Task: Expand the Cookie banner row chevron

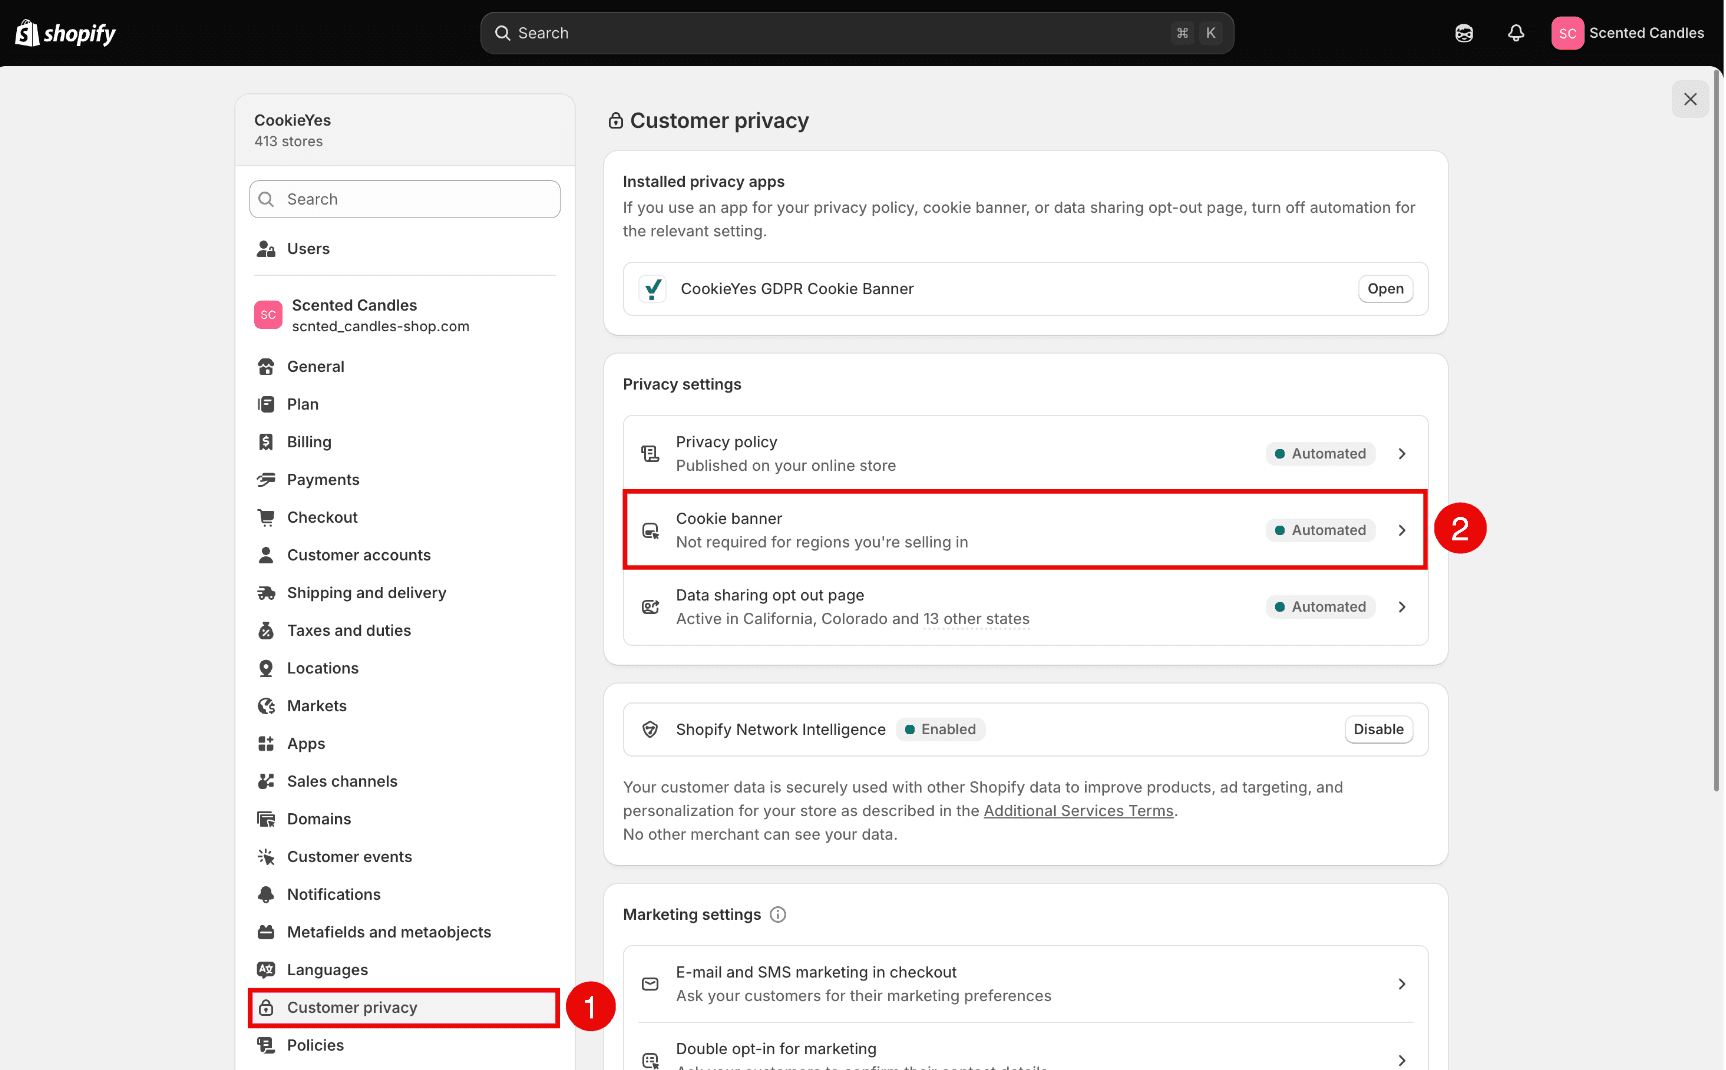Action: pos(1402,530)
